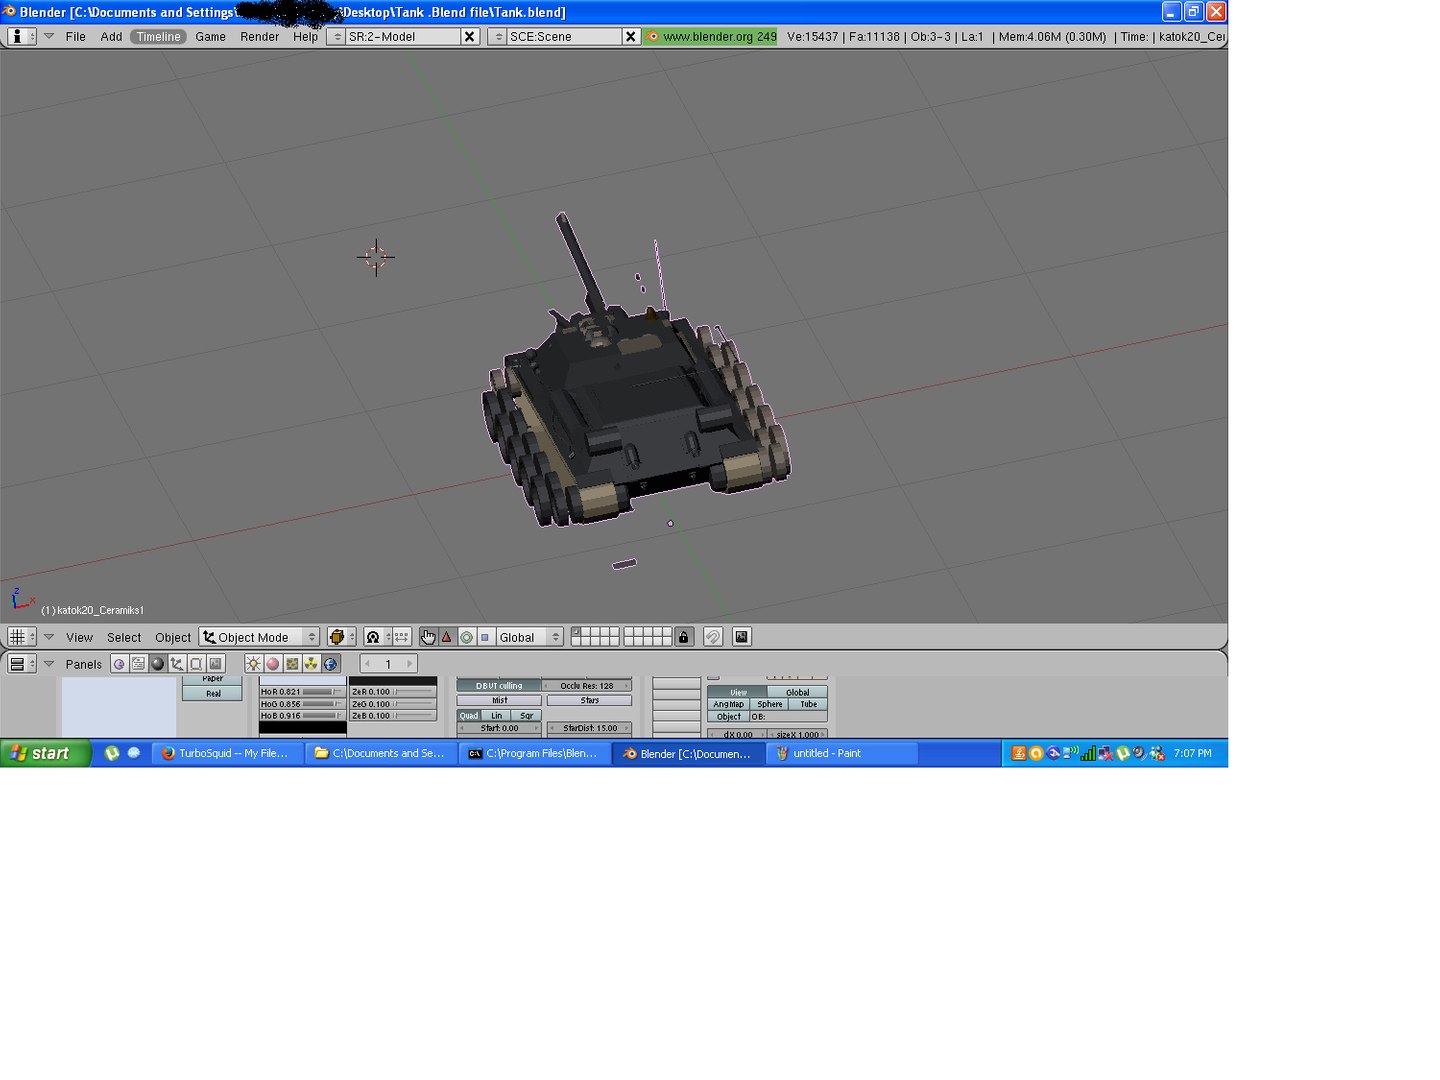1440x1080 pixels.
Task: Expand the SCE:Scene selector
Action: click(498, 36)
